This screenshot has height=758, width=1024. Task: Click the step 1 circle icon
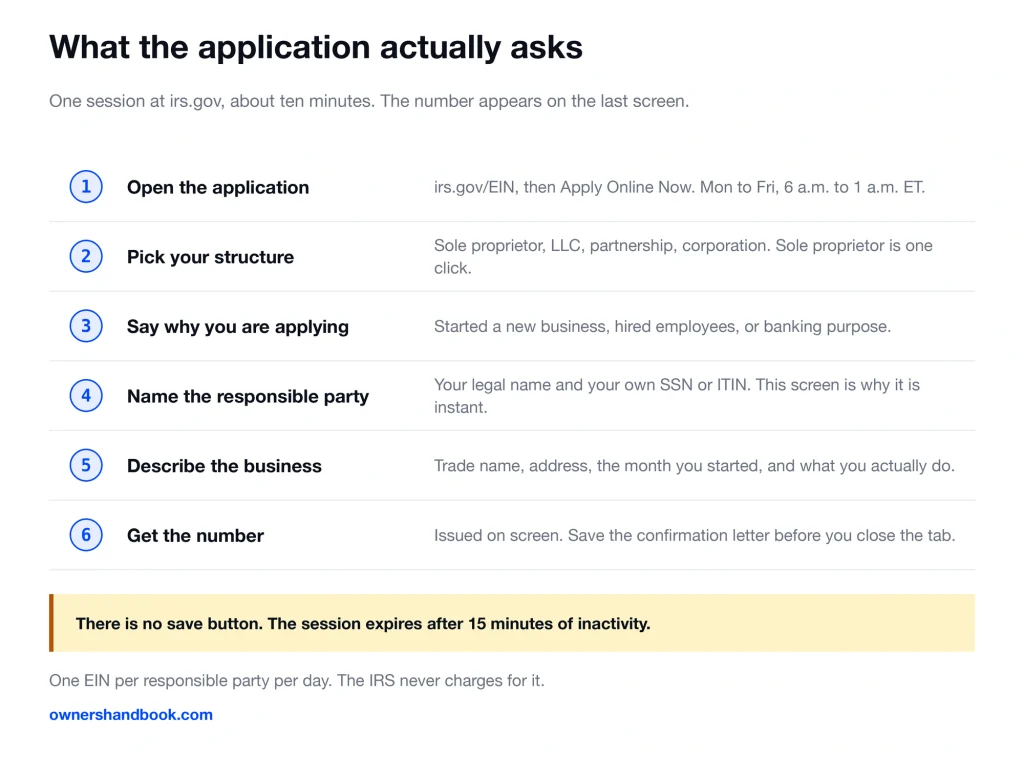[86, 187]
